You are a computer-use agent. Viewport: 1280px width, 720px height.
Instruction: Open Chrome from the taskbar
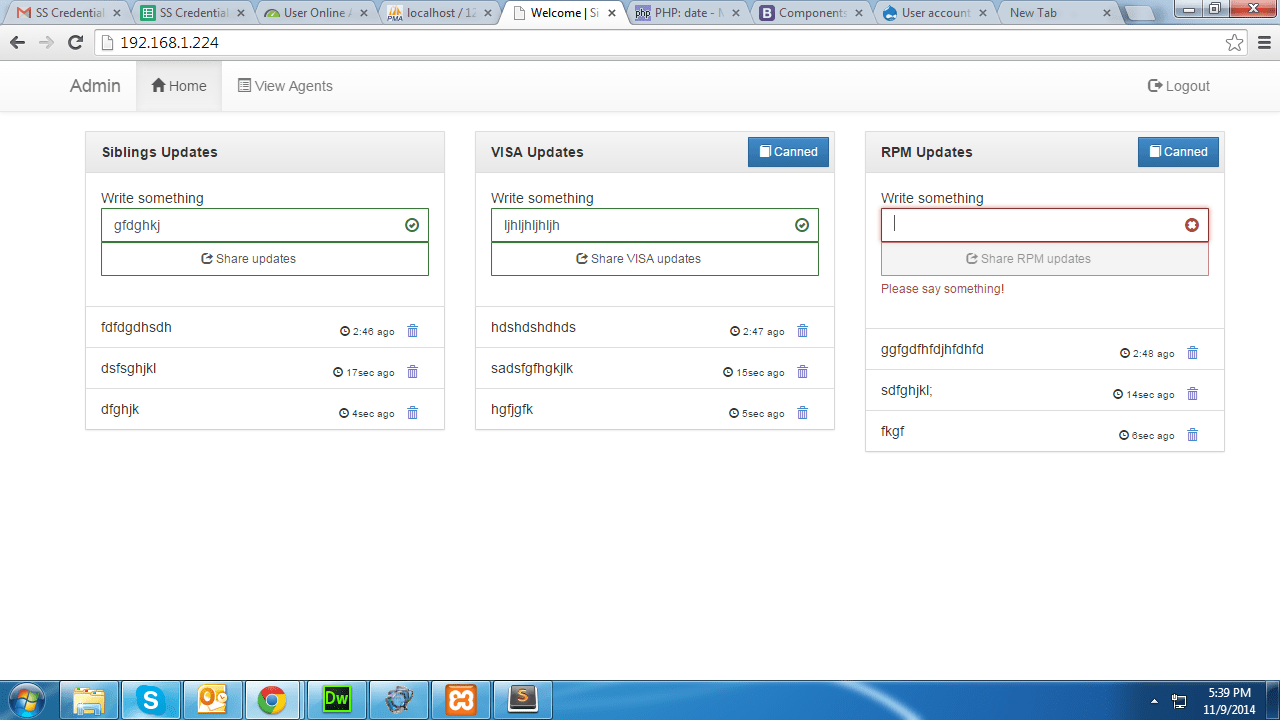pyautogui.click(x=274, y=700)
